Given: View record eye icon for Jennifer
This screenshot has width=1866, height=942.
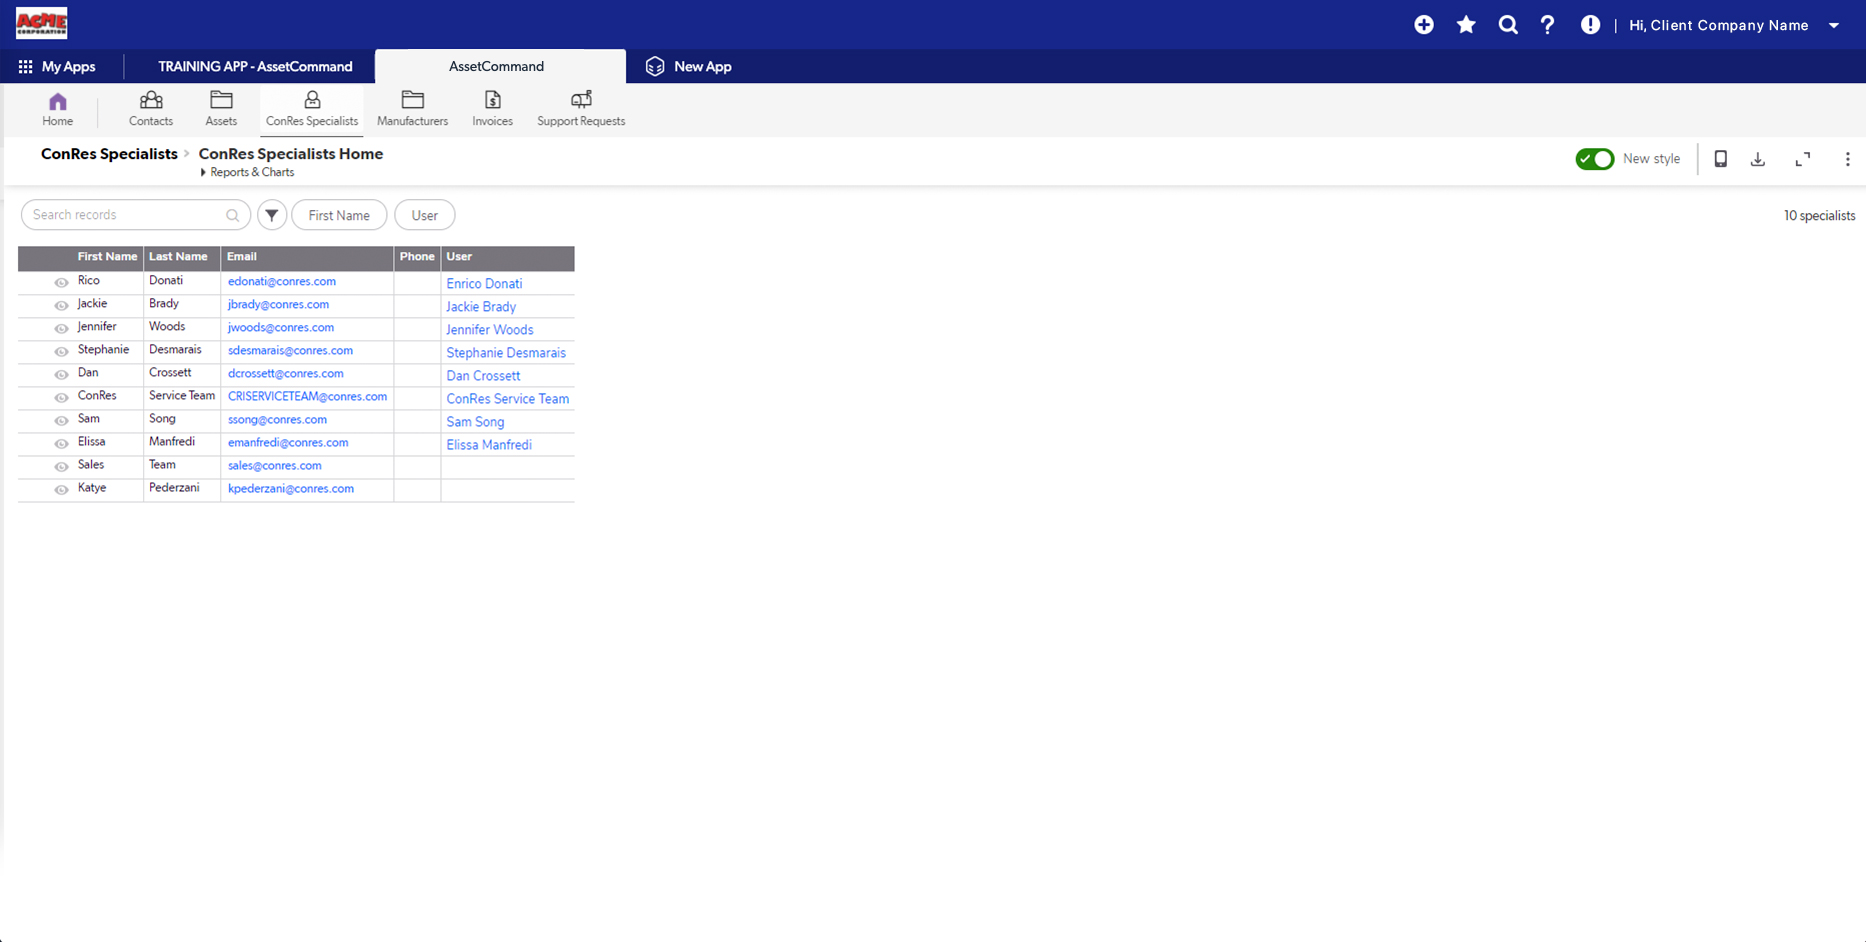Looking at the screenshot, I should coord(61,329).
